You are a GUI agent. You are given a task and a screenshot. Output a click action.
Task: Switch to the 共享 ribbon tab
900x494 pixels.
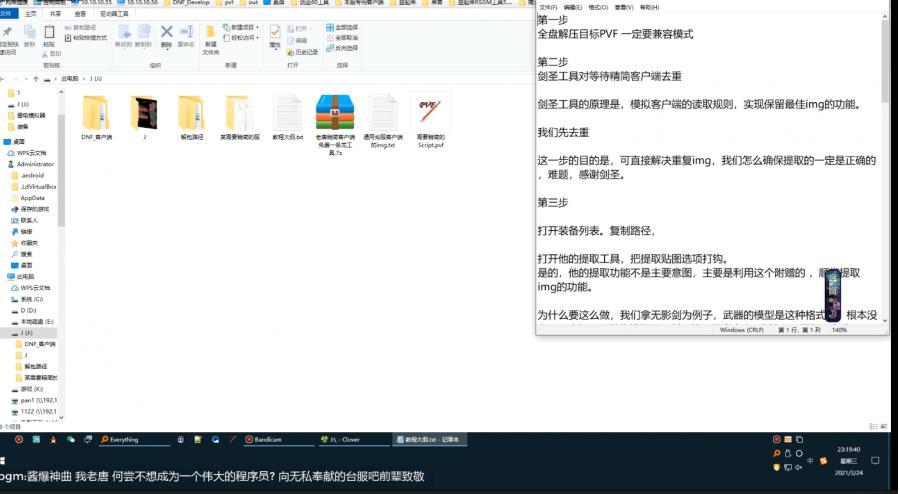[x=55, y=13]
